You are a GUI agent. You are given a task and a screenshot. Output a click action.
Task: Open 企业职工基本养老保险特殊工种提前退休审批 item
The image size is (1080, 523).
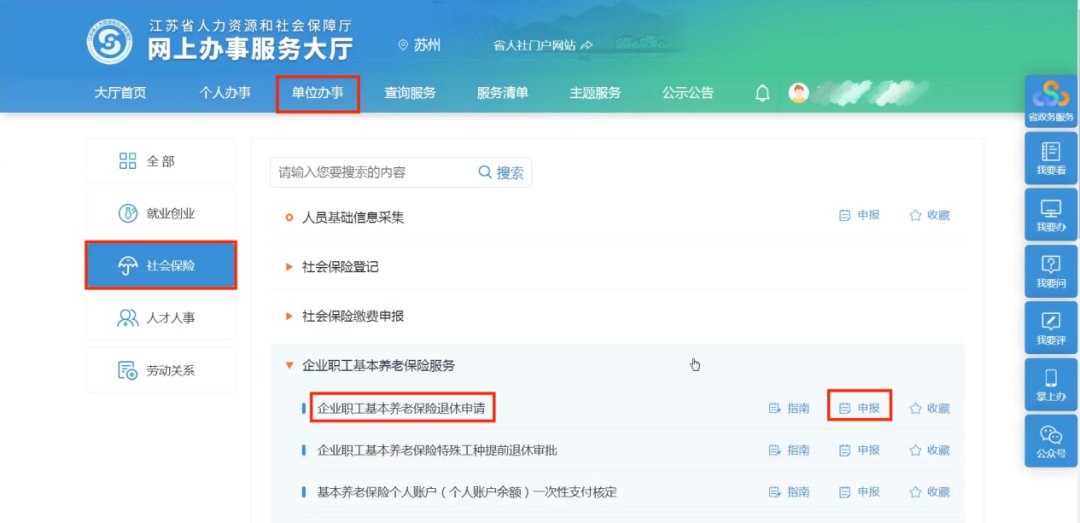point(437,451)
